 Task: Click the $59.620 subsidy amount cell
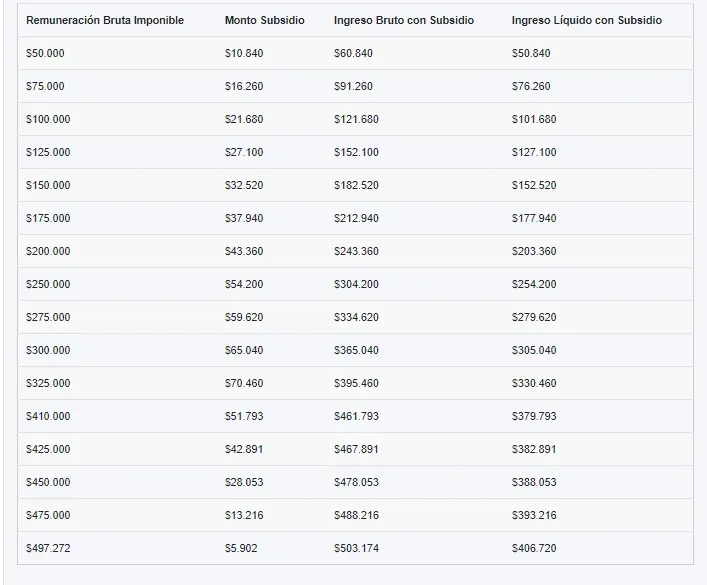(244, 317)
